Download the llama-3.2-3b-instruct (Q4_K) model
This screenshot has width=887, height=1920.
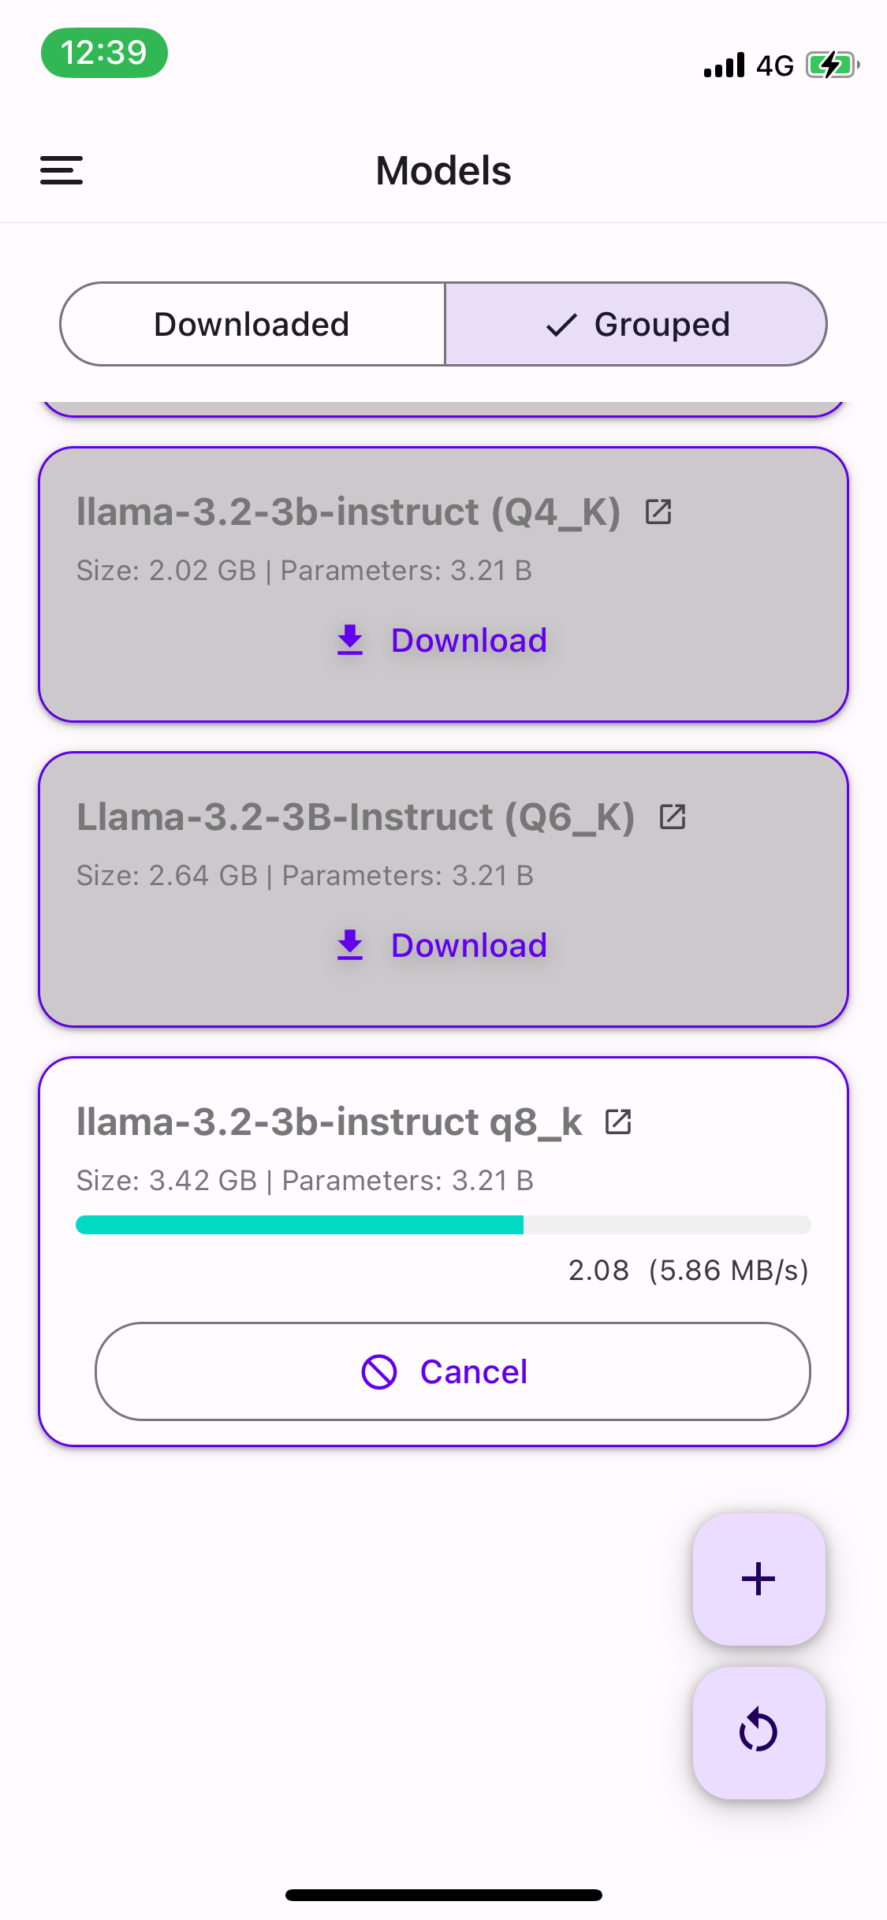tap(443, 640)
